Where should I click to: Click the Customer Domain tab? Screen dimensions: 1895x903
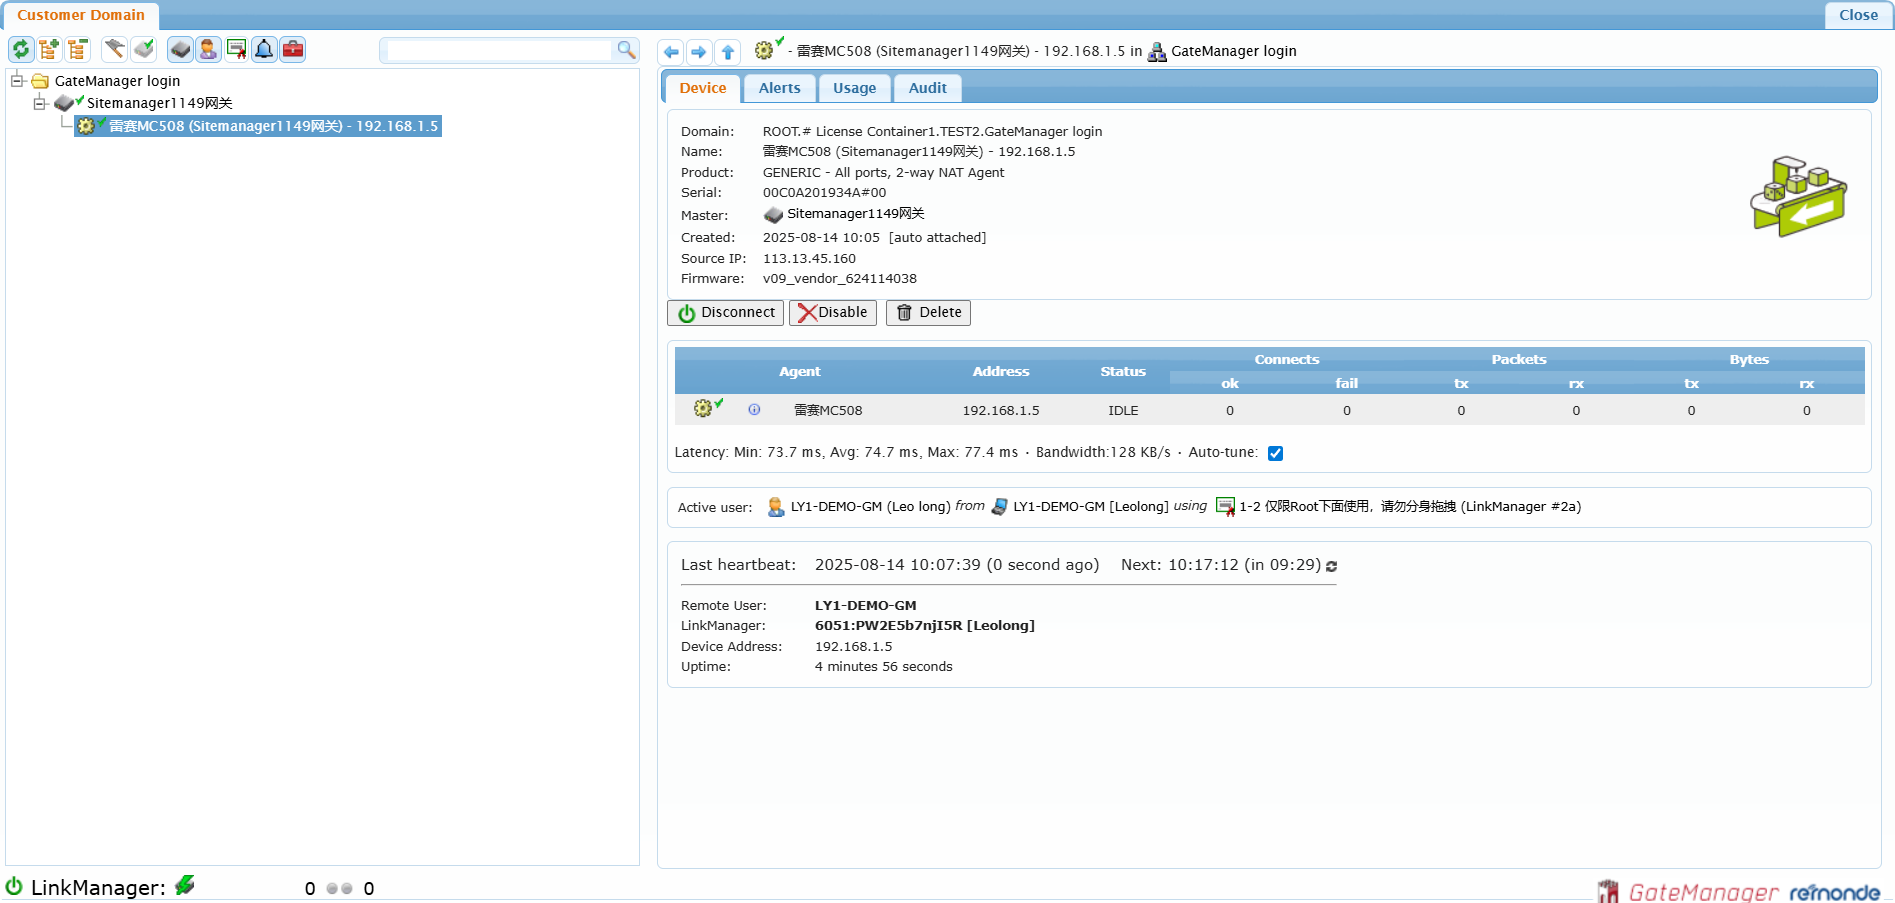click(x=81, y=15)
